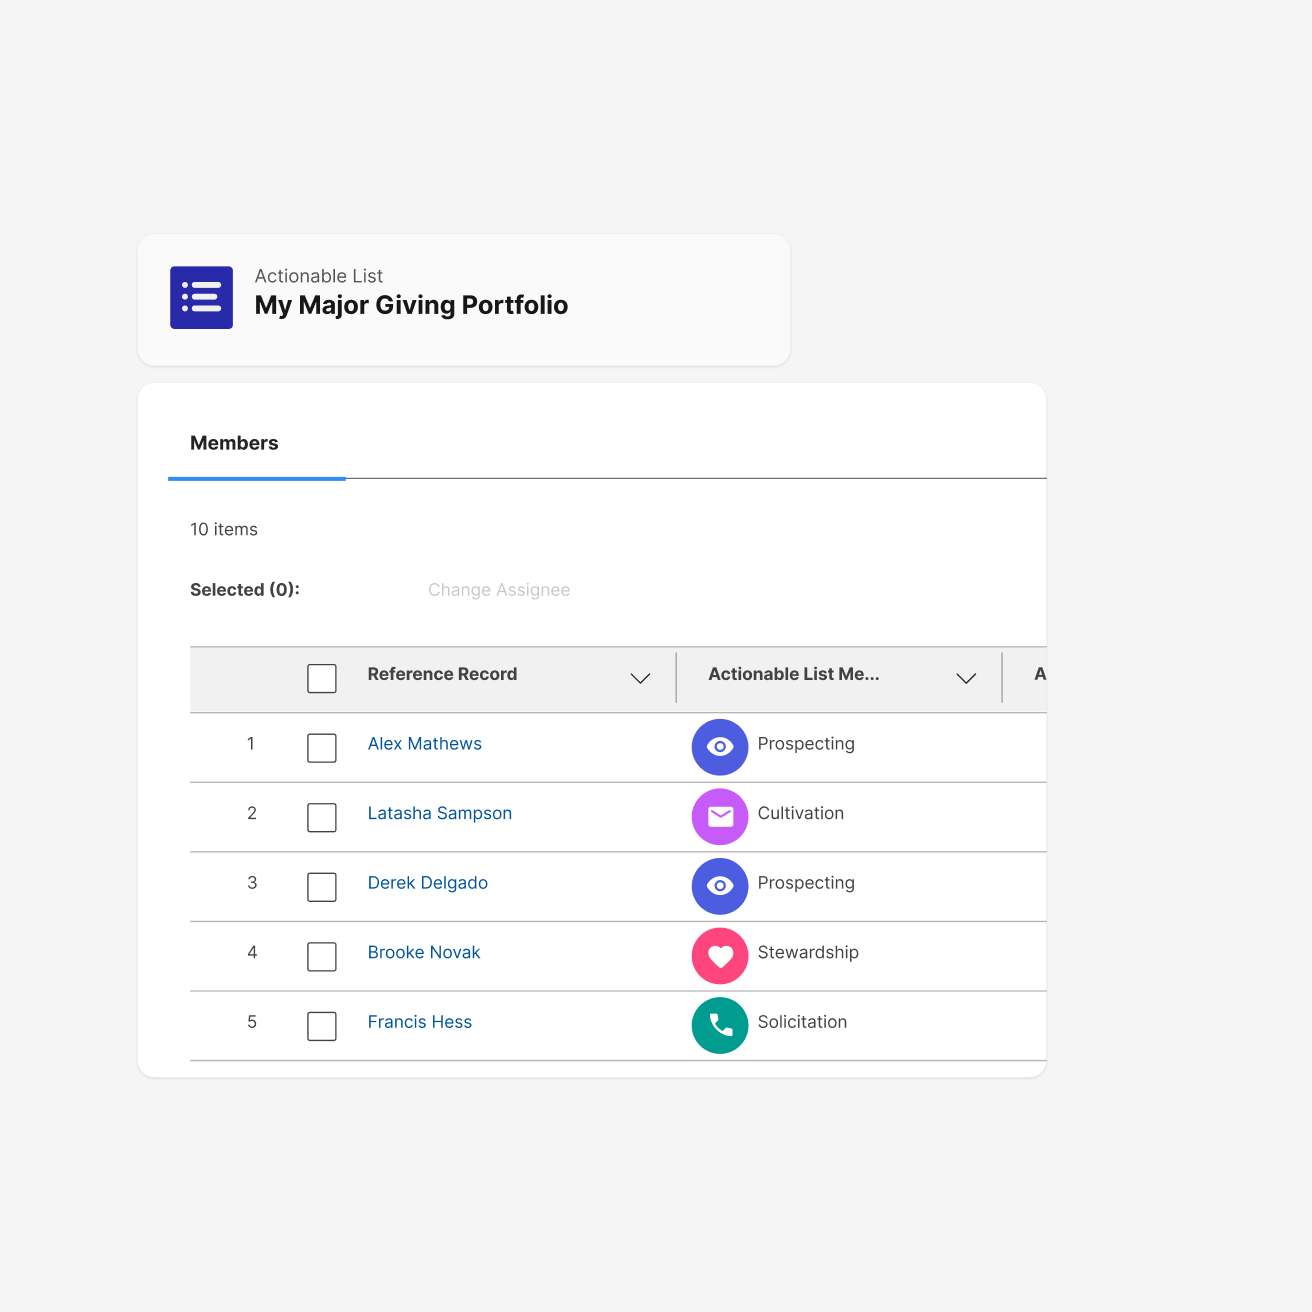Tick the select-all checkbox in table header

pos(322,678)
